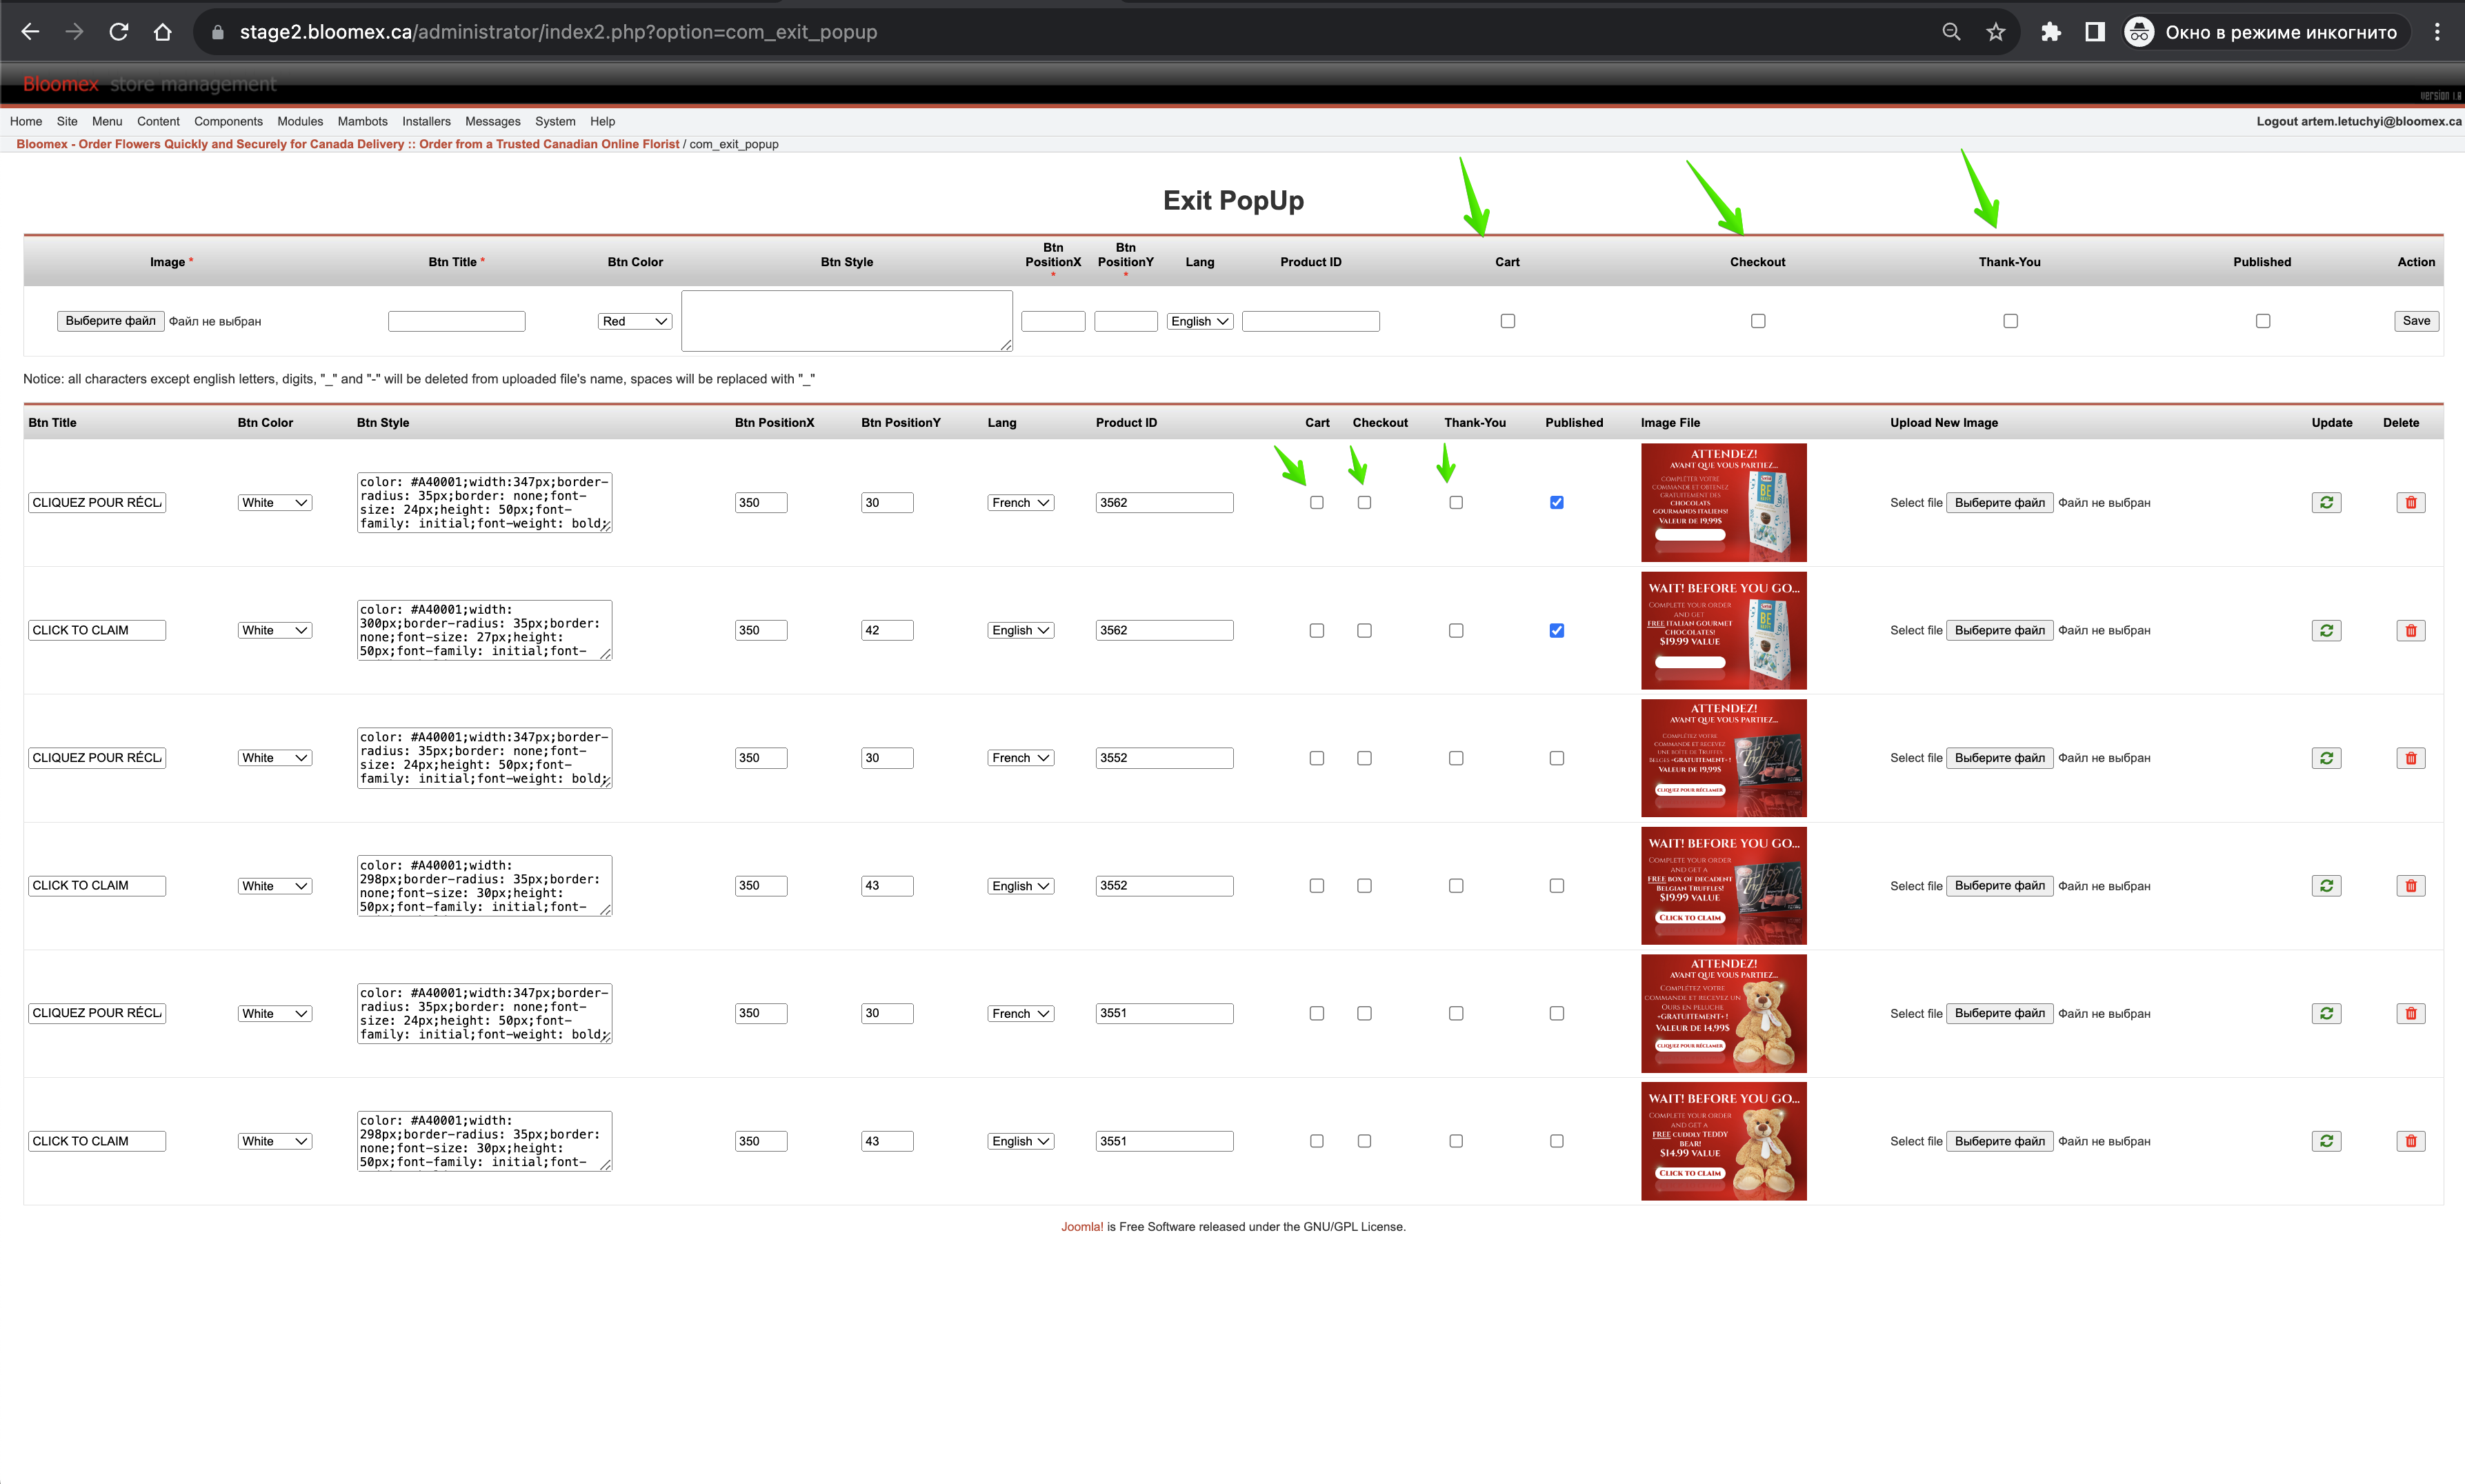Click the incognito profile icon
Image resolution: width=2465 pixels, height=1484 pixels.
[2139, 32]
